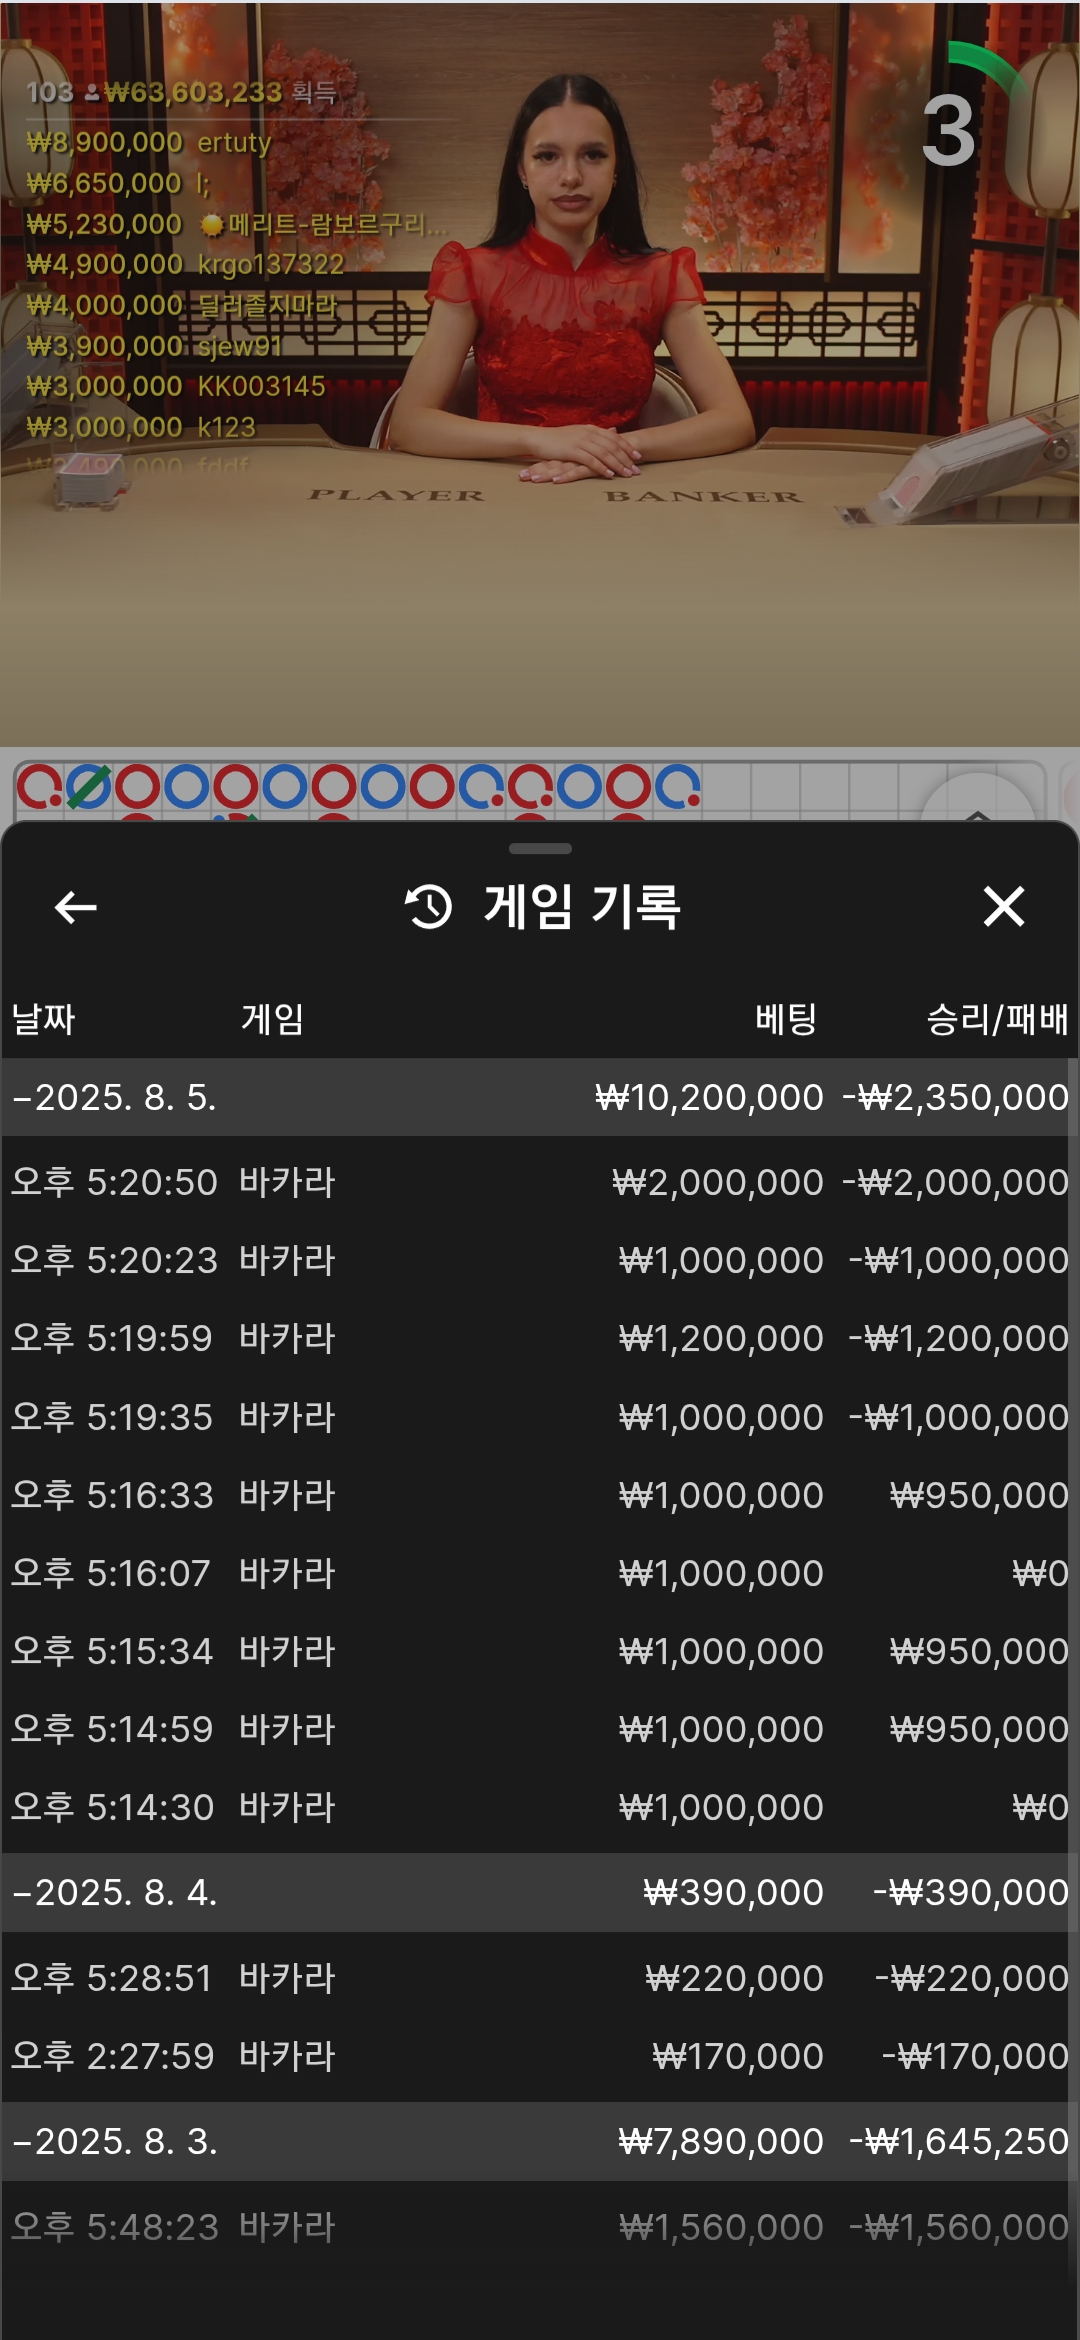Open the 오후 5:14:59 바카라 record

tap(540, 1729)
